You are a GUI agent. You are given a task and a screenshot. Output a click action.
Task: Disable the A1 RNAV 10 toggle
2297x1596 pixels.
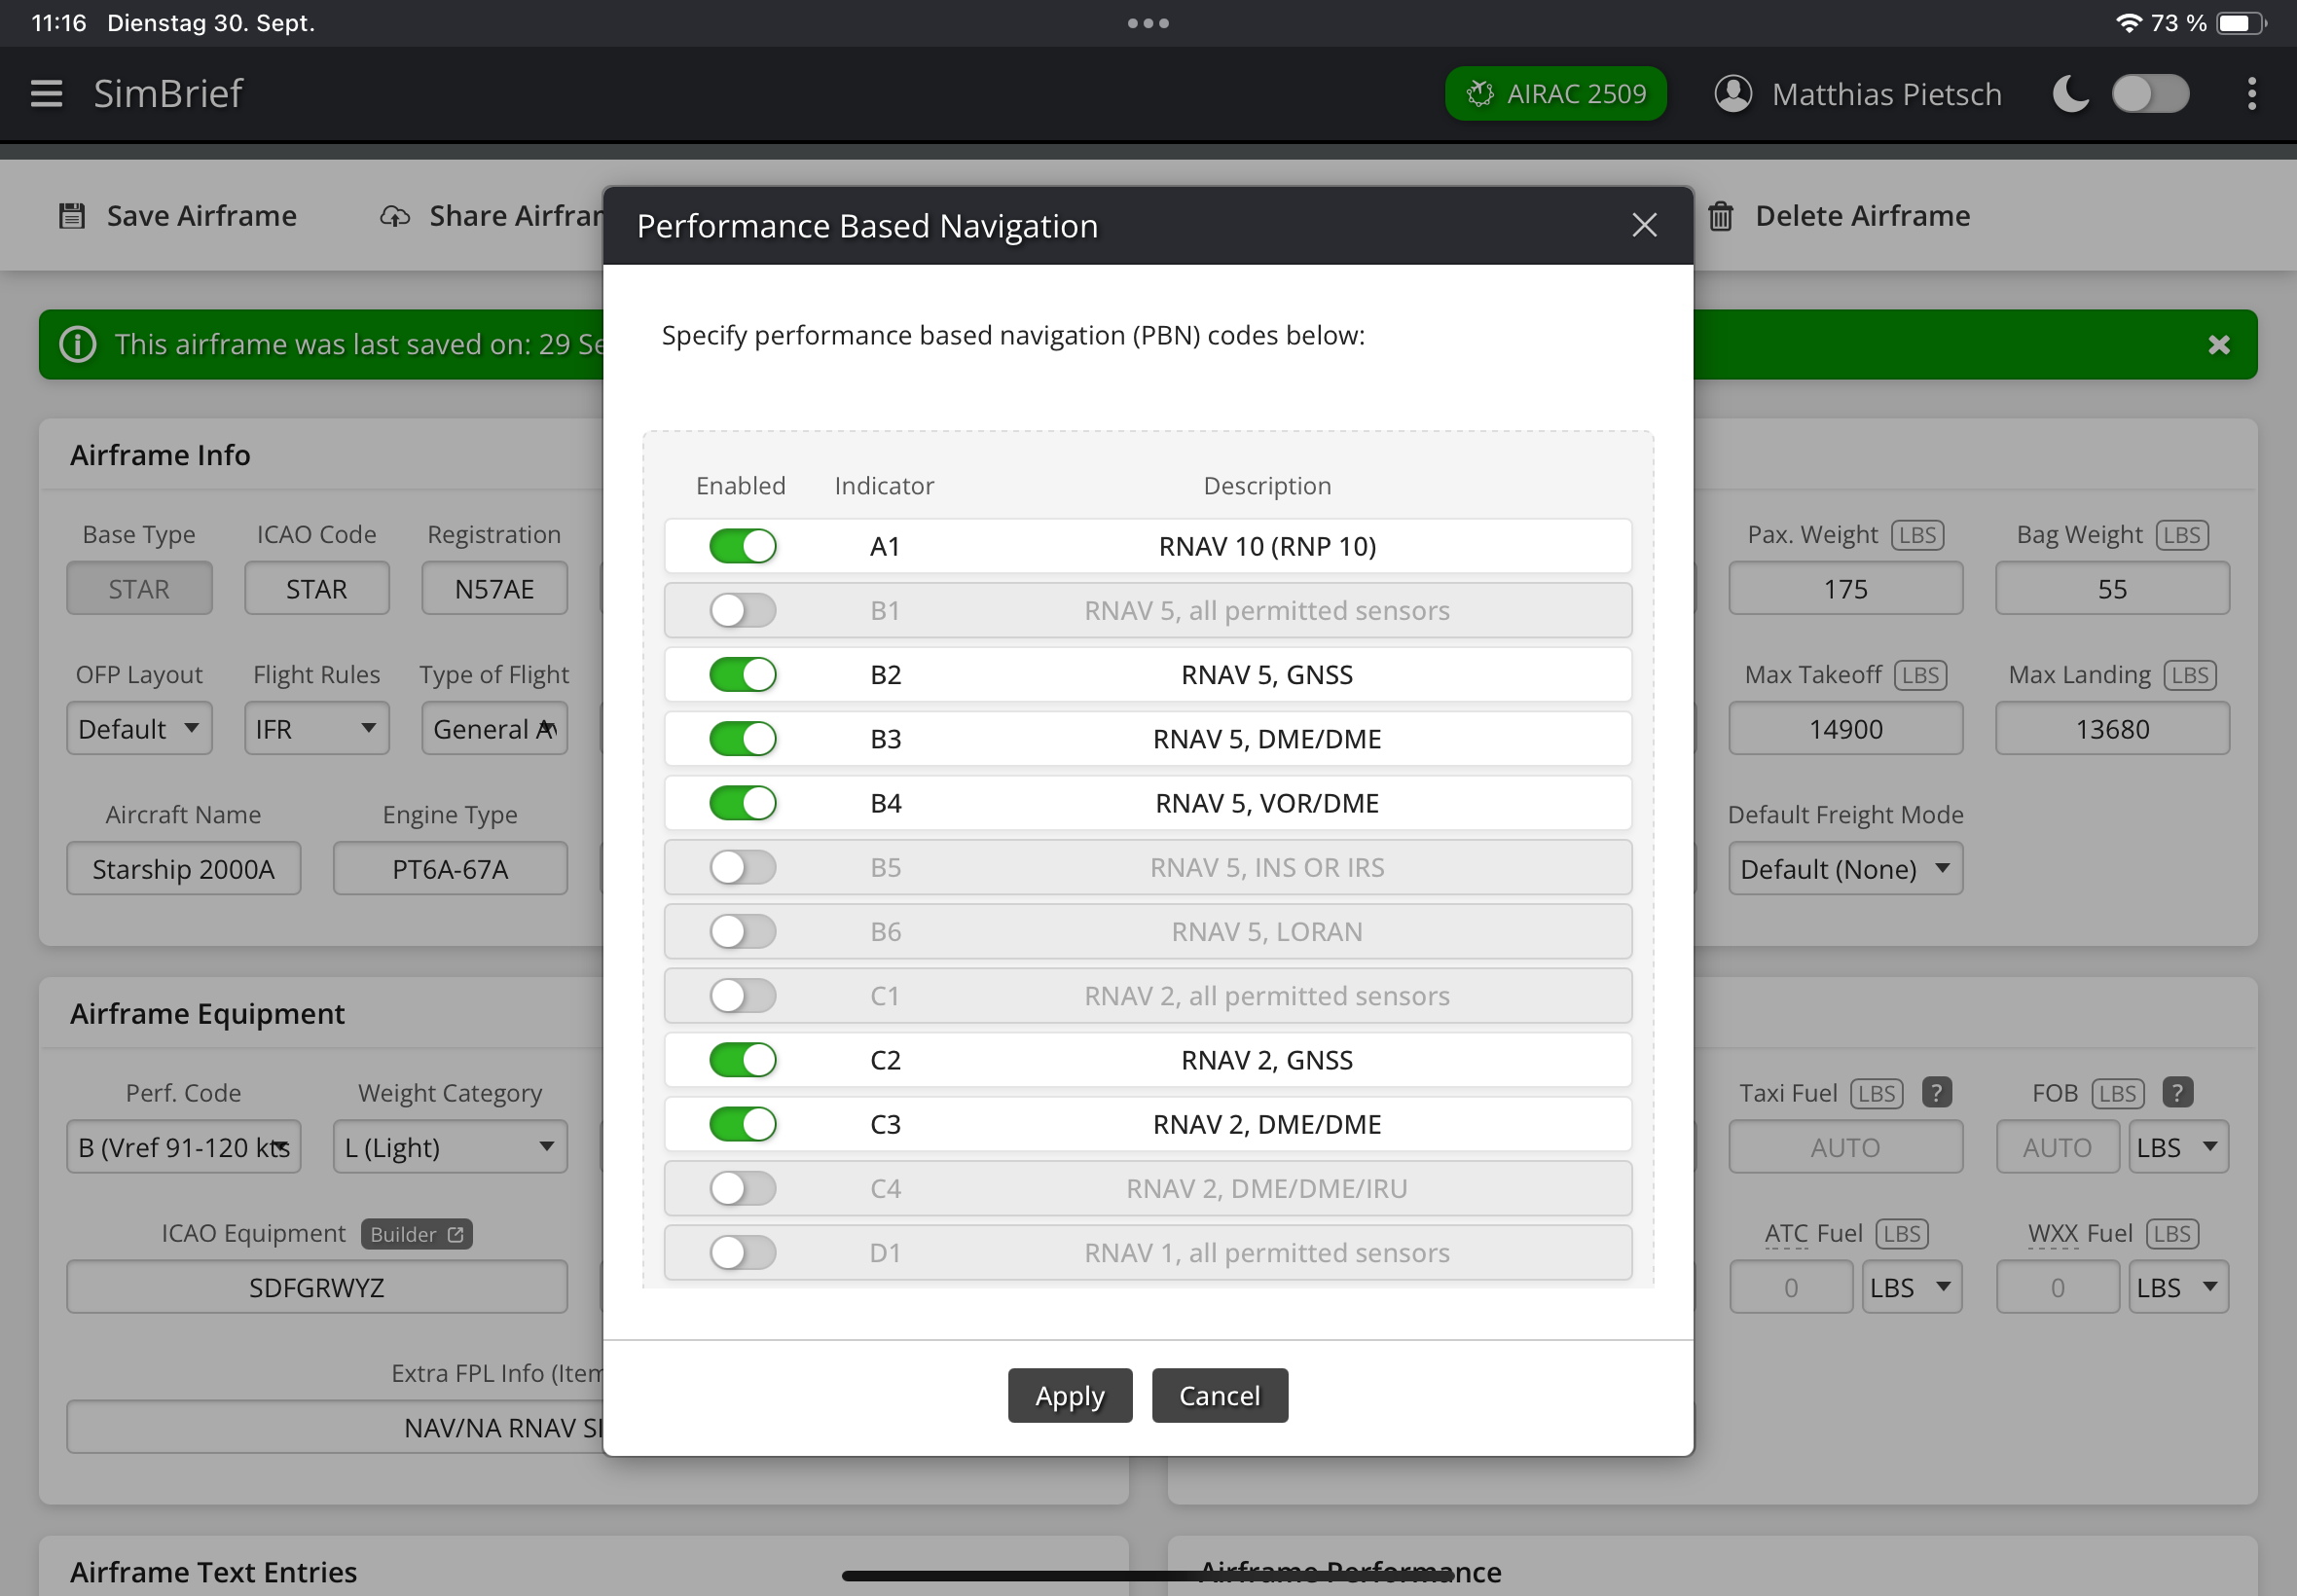742,547
